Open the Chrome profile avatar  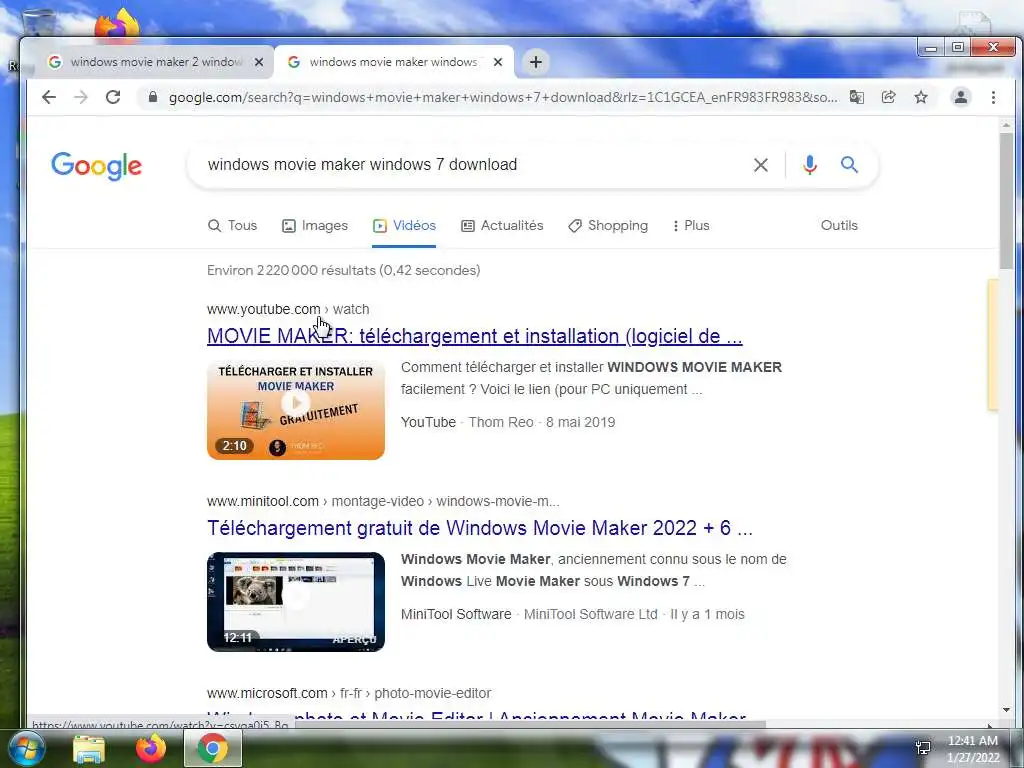pos(961,97)
